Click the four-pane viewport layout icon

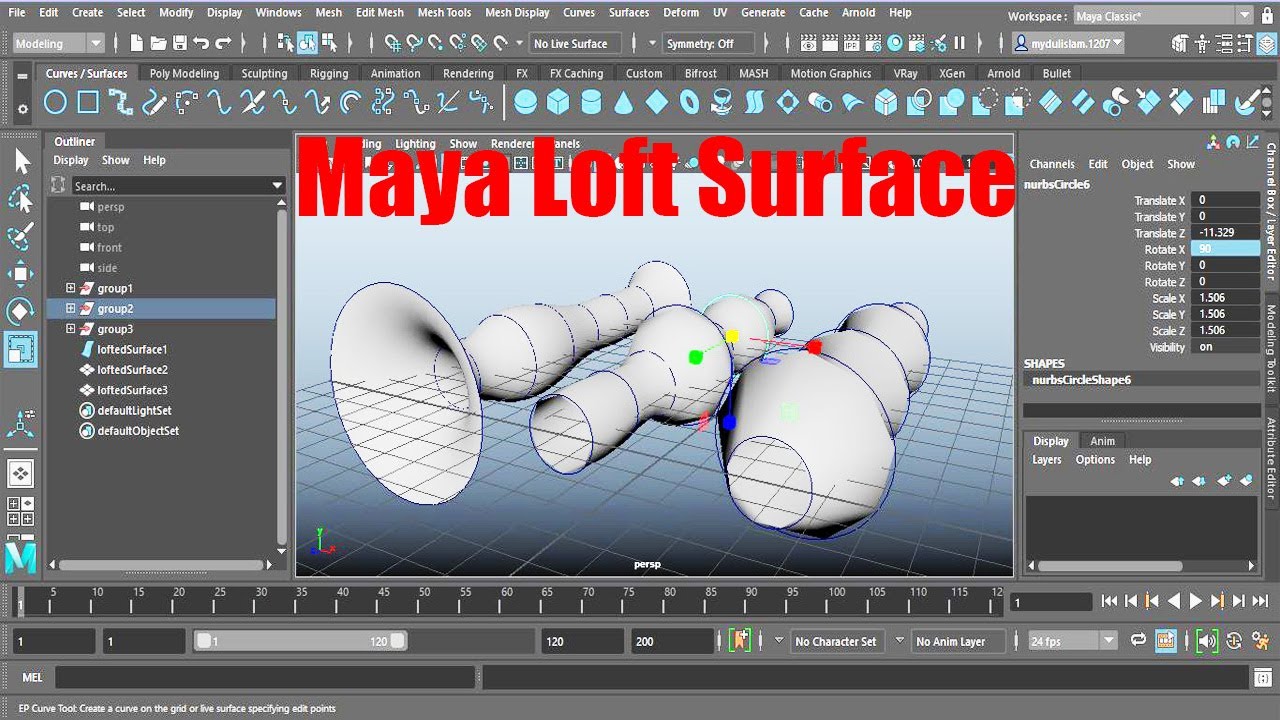(20, 511)
